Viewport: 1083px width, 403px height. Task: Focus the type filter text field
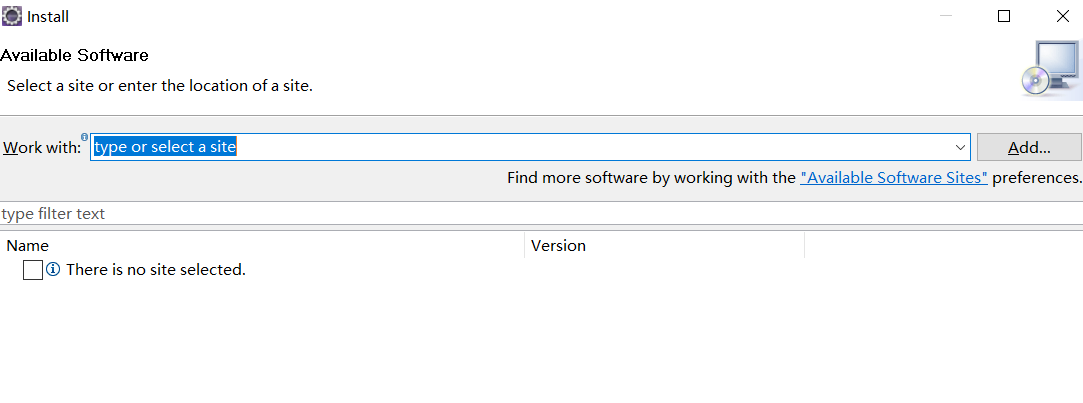tap(542, 214)
